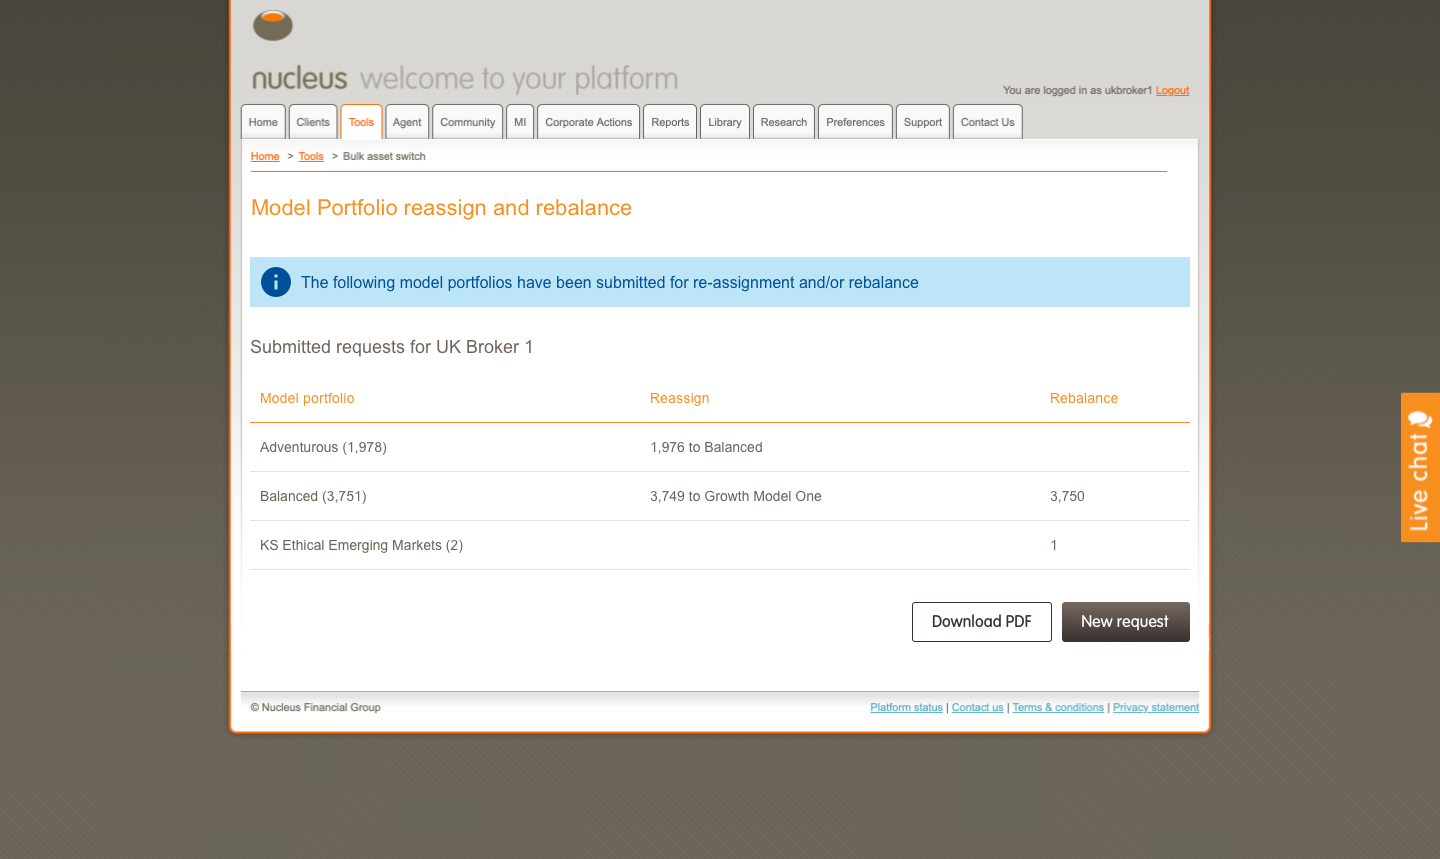Open the Privacy statement link
Screen dimensions: 1440x859
point(1156,707)
